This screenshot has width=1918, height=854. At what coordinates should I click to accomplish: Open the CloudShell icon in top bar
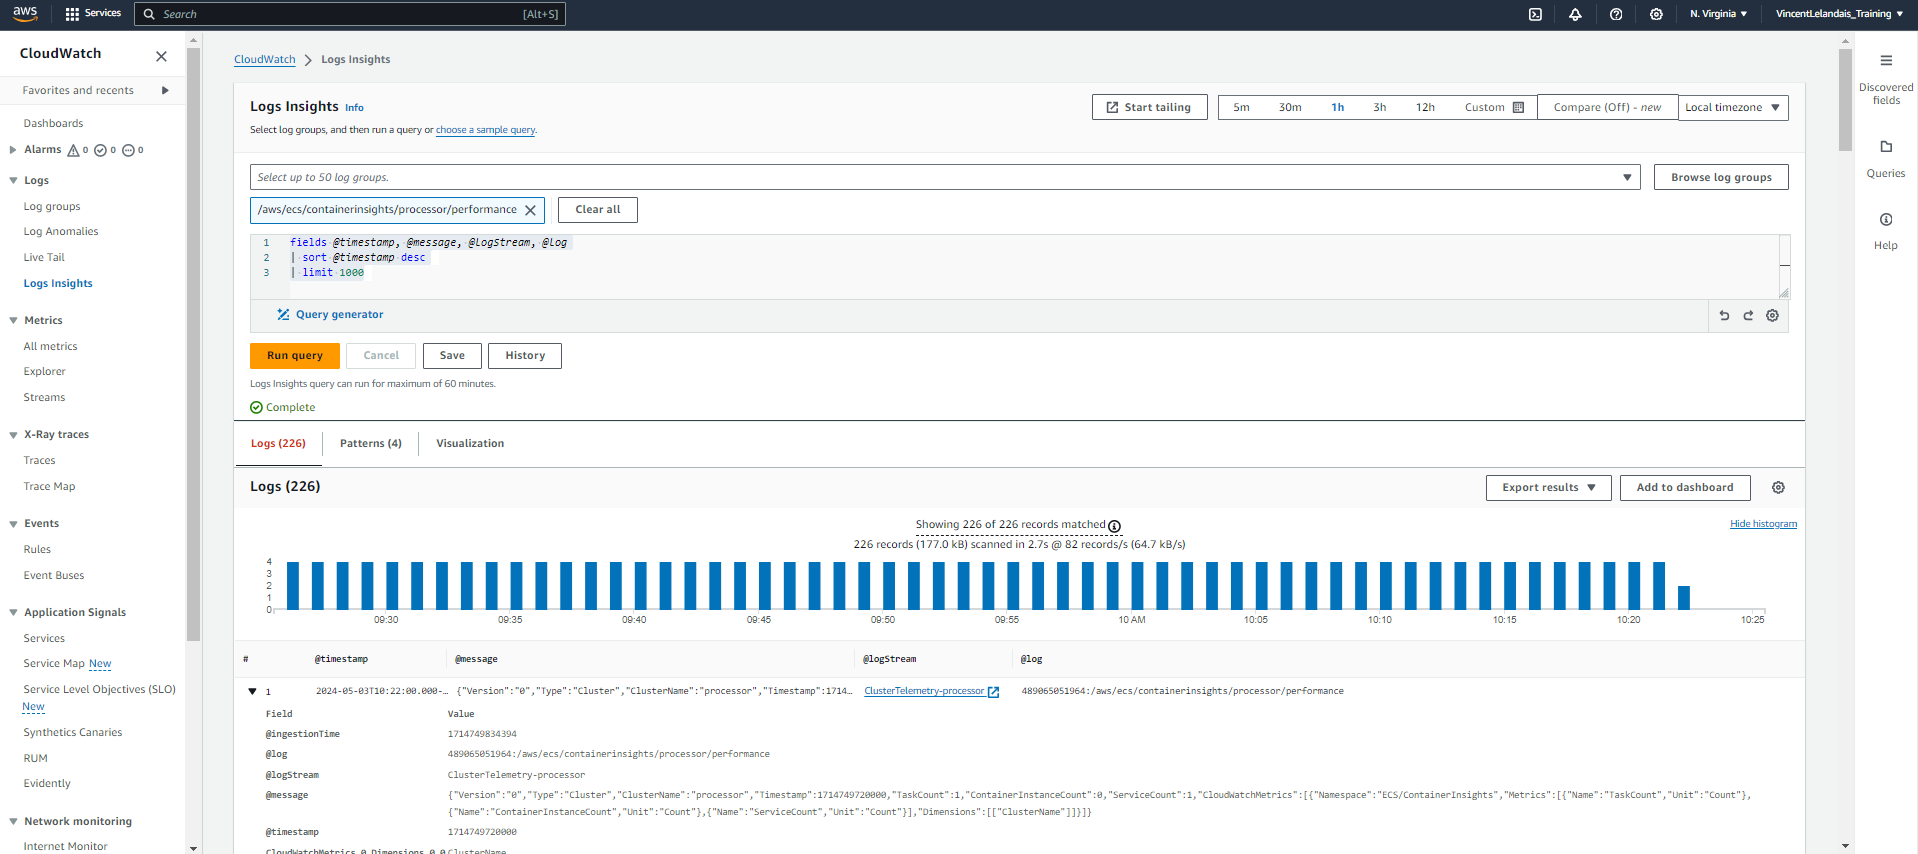pos(1535,14)
